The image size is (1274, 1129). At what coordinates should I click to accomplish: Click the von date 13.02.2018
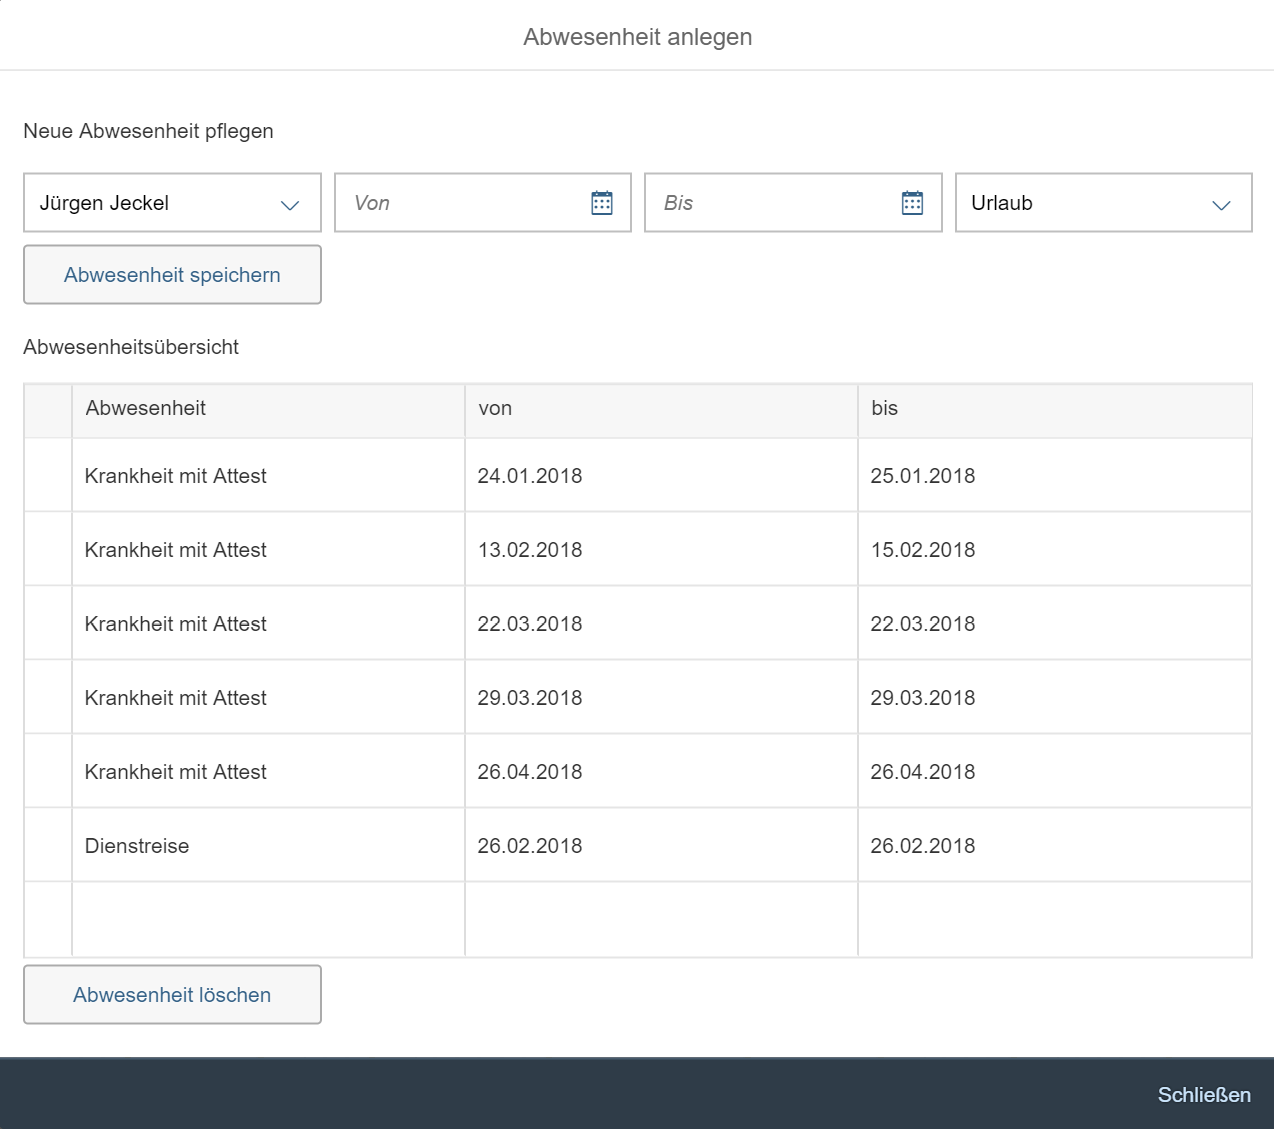(x=530, y=550)
